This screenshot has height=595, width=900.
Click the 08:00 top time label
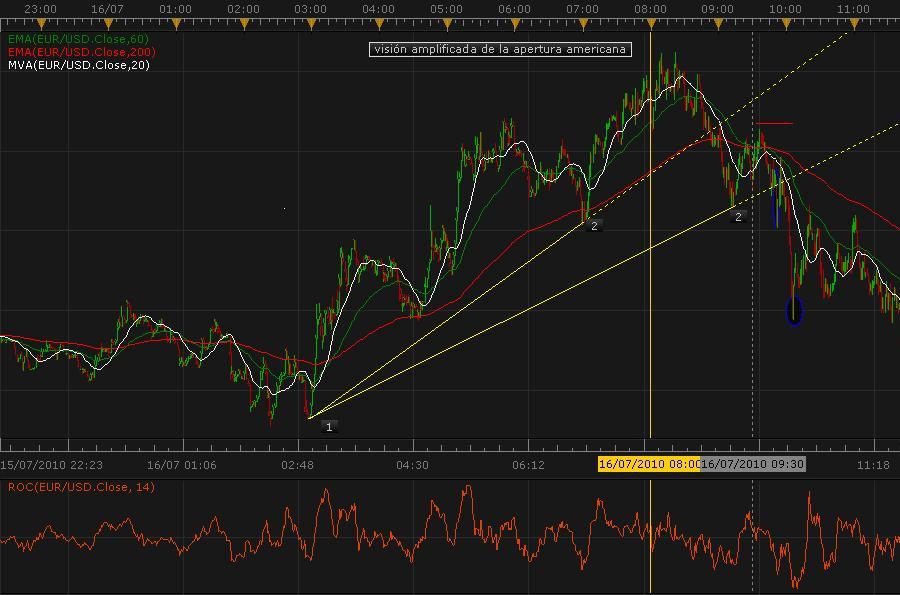click(650, 9)
